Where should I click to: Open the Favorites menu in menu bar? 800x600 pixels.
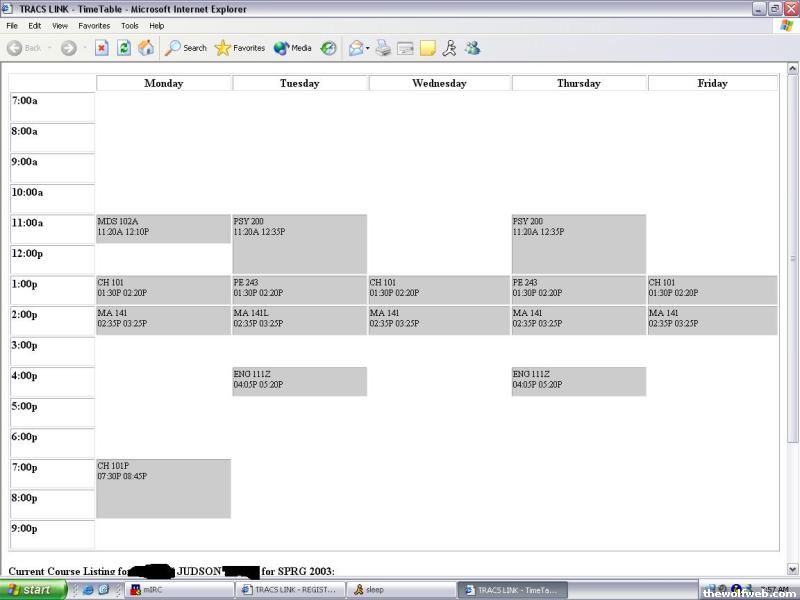click(x=94, y=25)
